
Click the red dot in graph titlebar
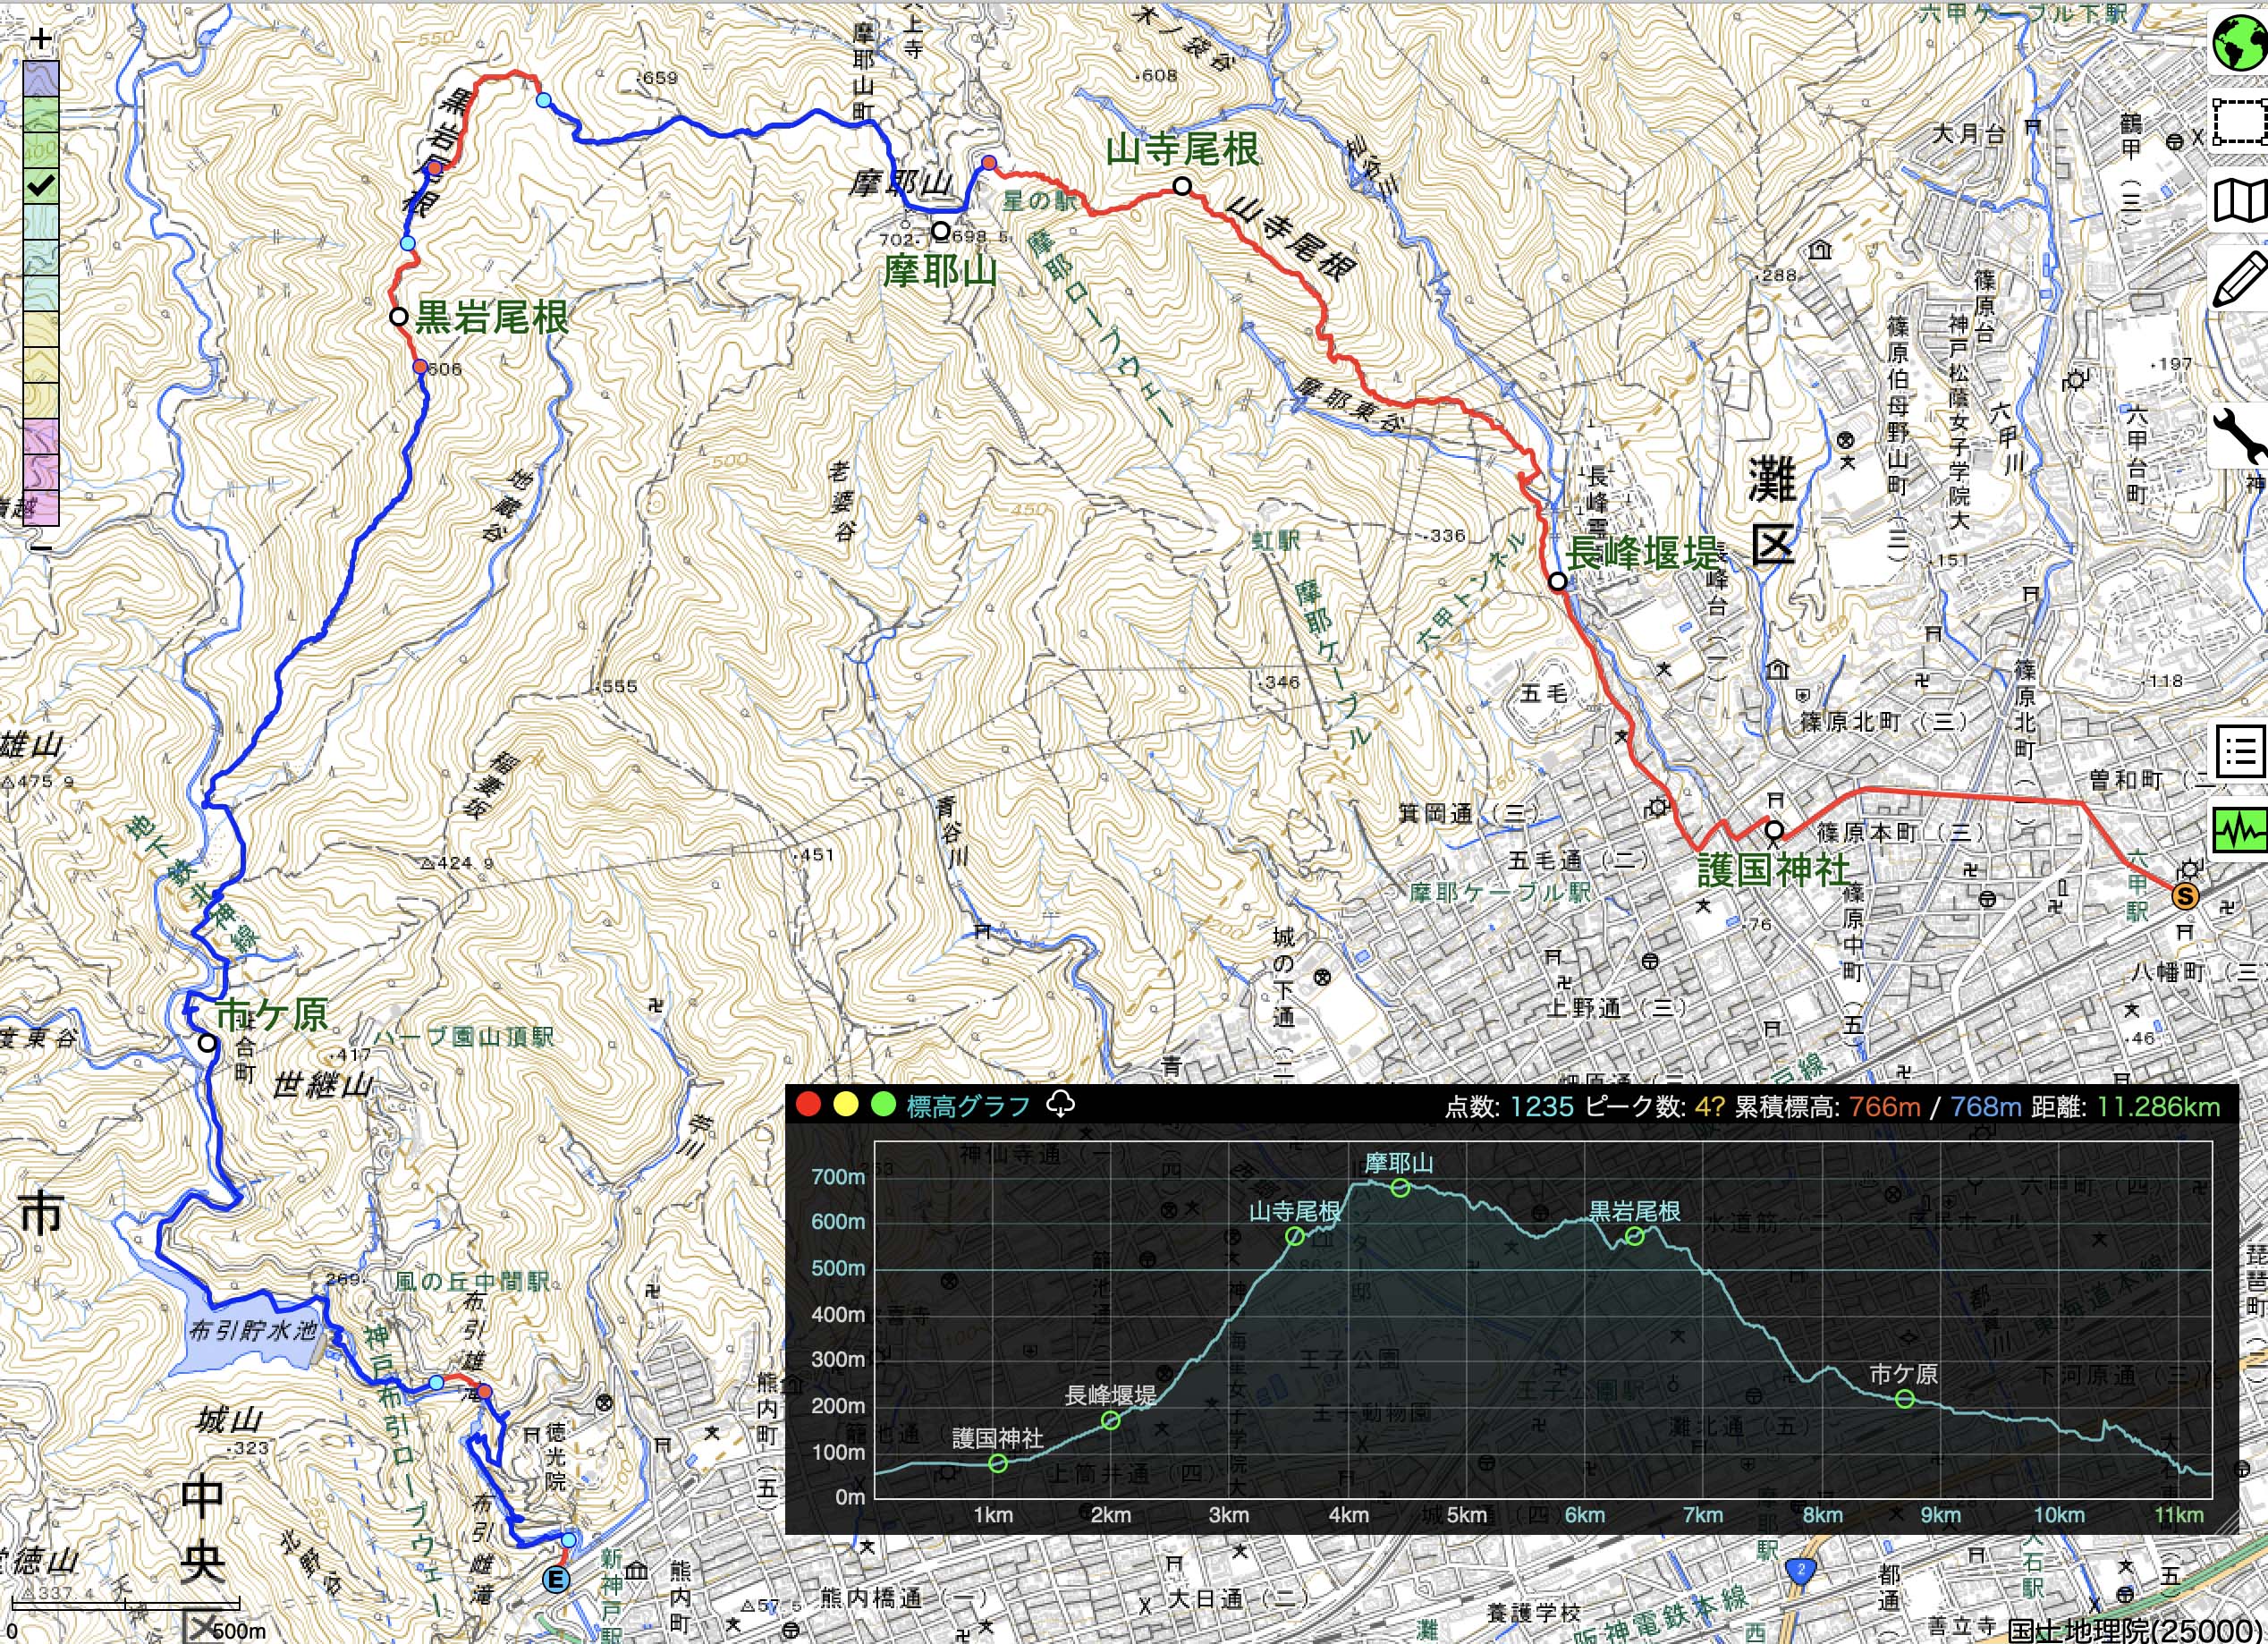coord(808,1105)
